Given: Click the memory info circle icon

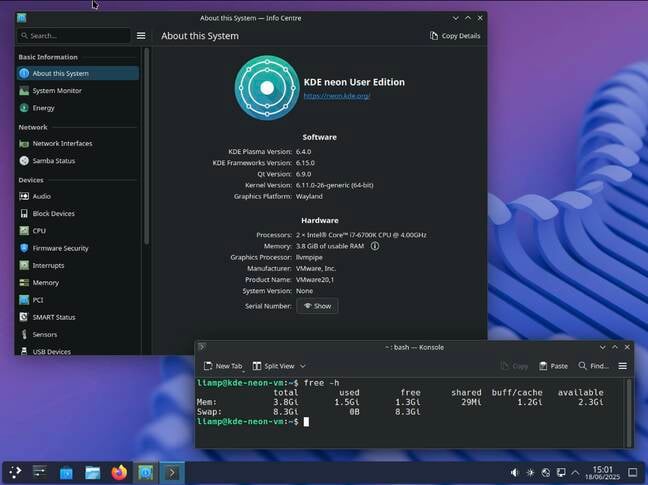Looking at the screenshot, I should 375,246.
